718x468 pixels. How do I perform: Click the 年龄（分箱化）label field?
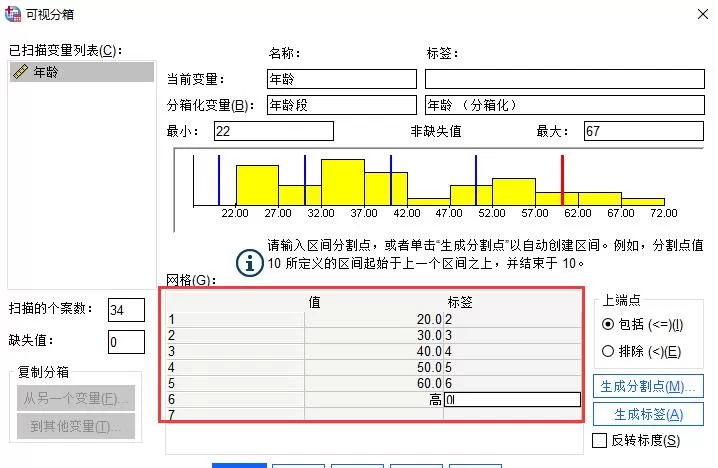(x=565, y=105)
